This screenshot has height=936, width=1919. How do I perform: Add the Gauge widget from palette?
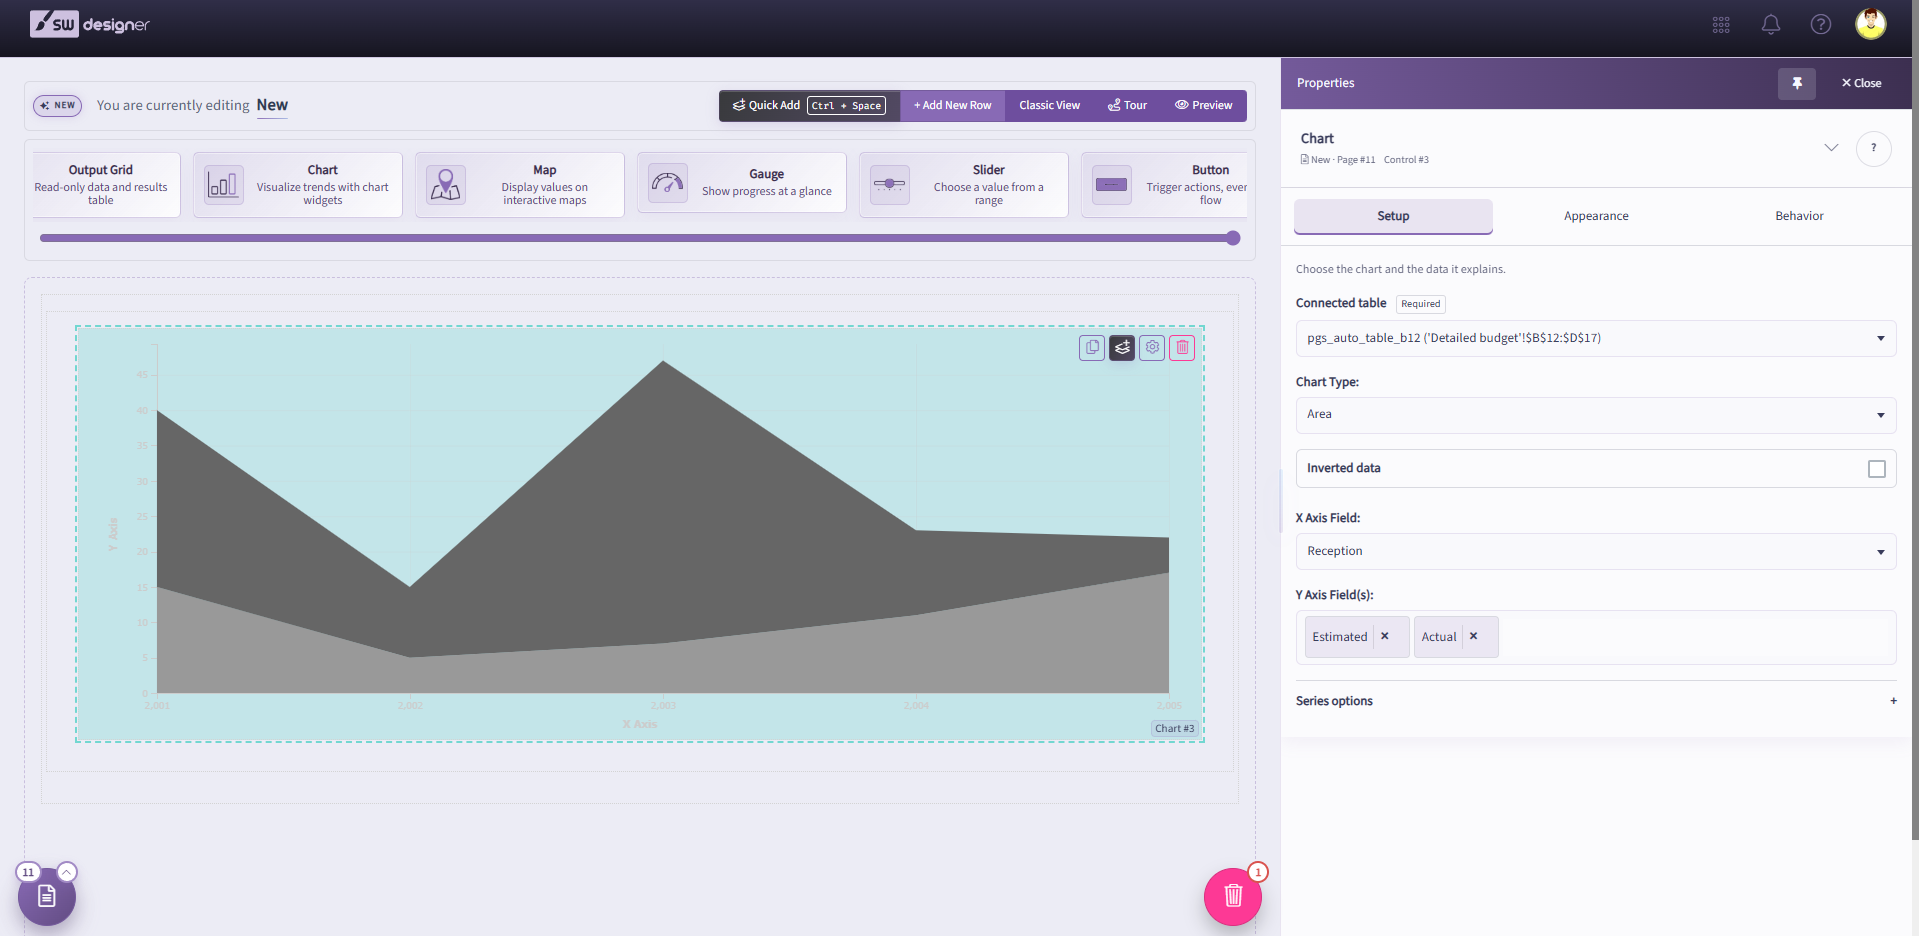742,185
